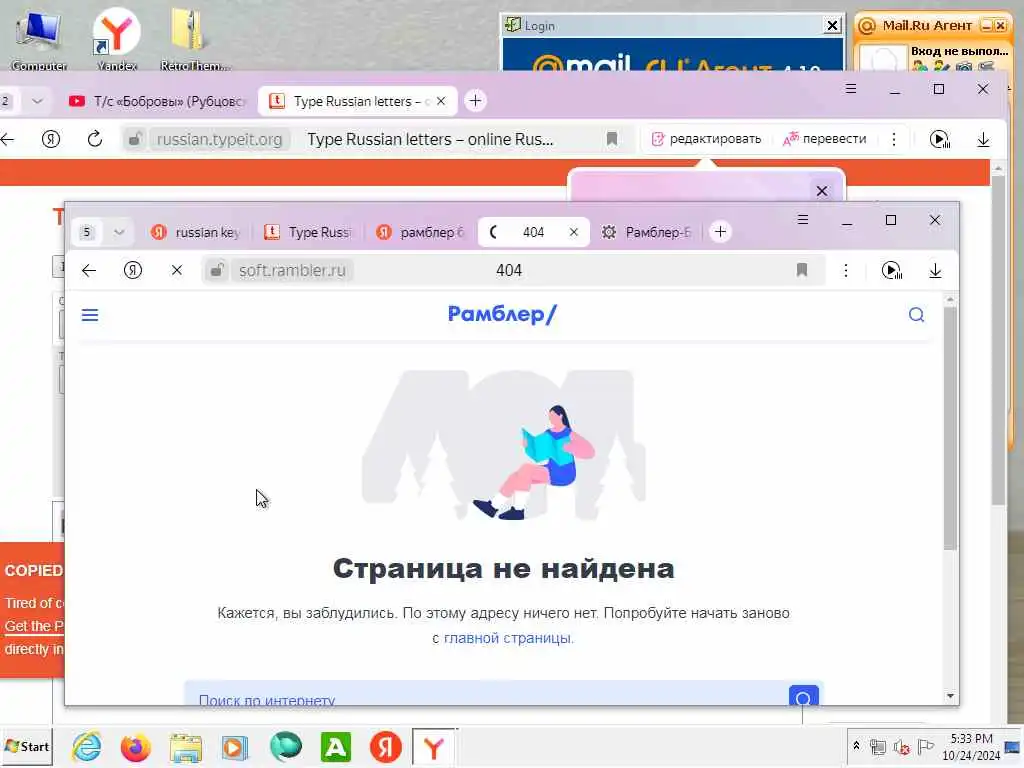Viewport: 1024px width, 768px height.
Task: Open the Computer desktop icon
Action: click(39, 40)
